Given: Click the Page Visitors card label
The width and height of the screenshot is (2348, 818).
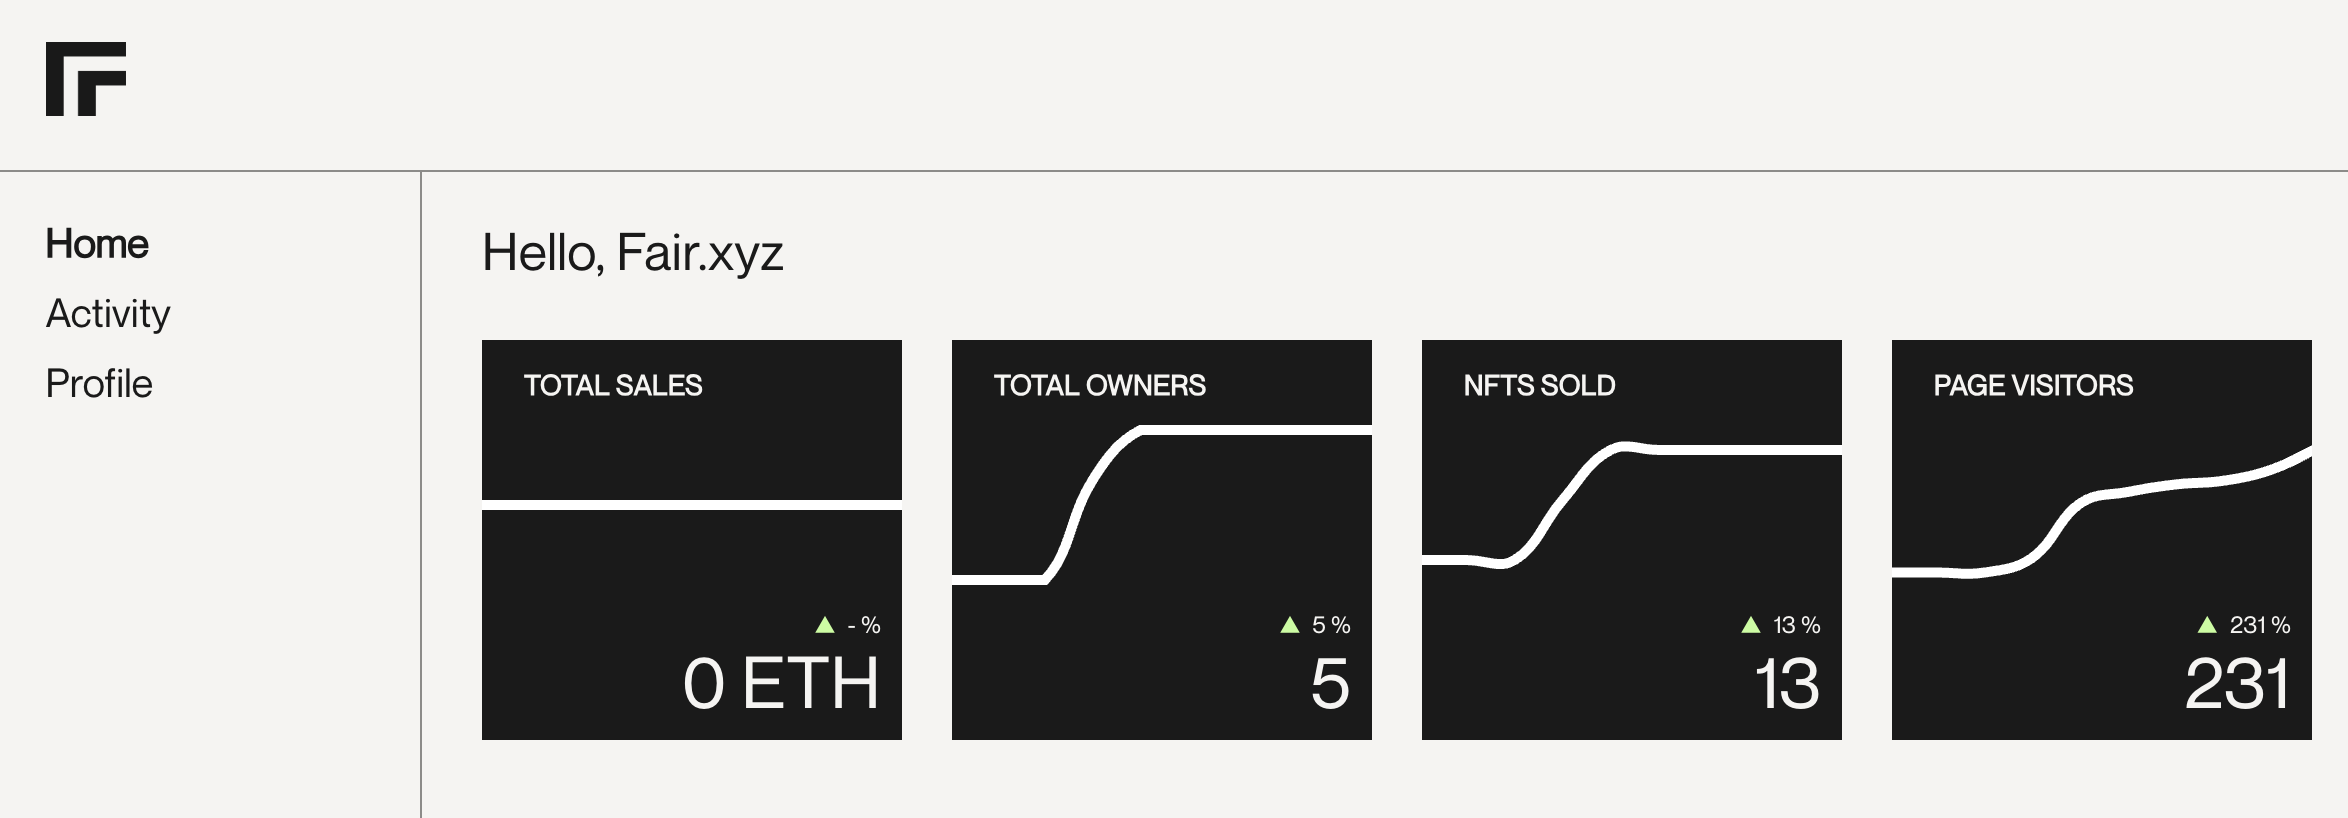Looking at the screenshot, I should 2033,386.
